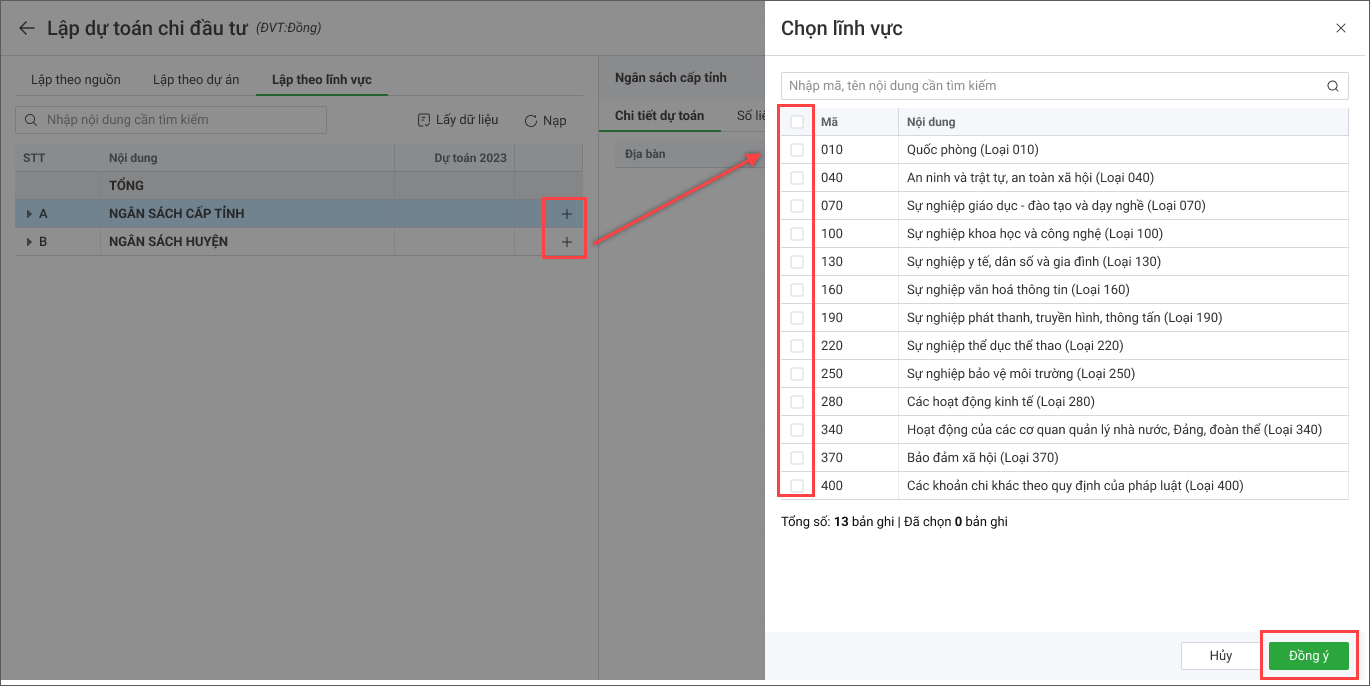Expand the Ngân sách cấp tỉnh row A

29,214
